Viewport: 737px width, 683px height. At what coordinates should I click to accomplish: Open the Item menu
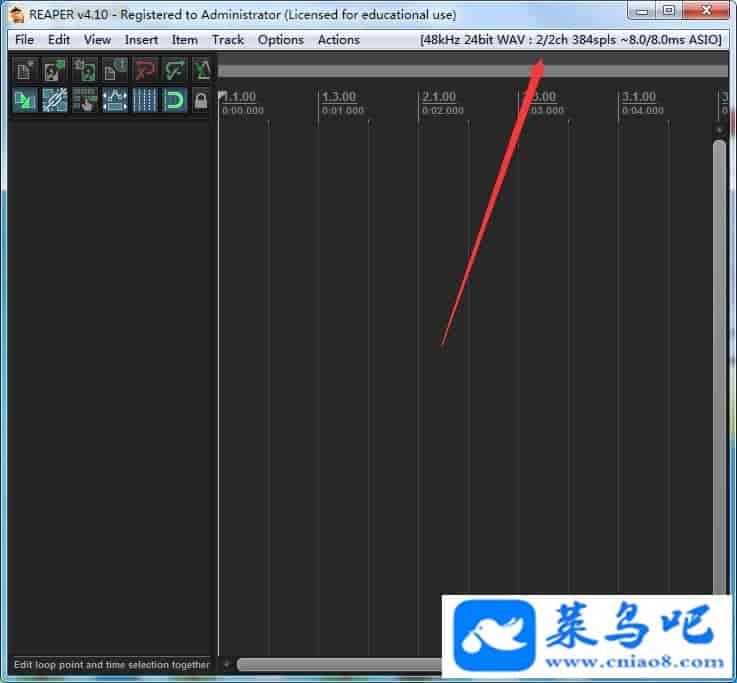pyautogui.click(x=185, y=40)
